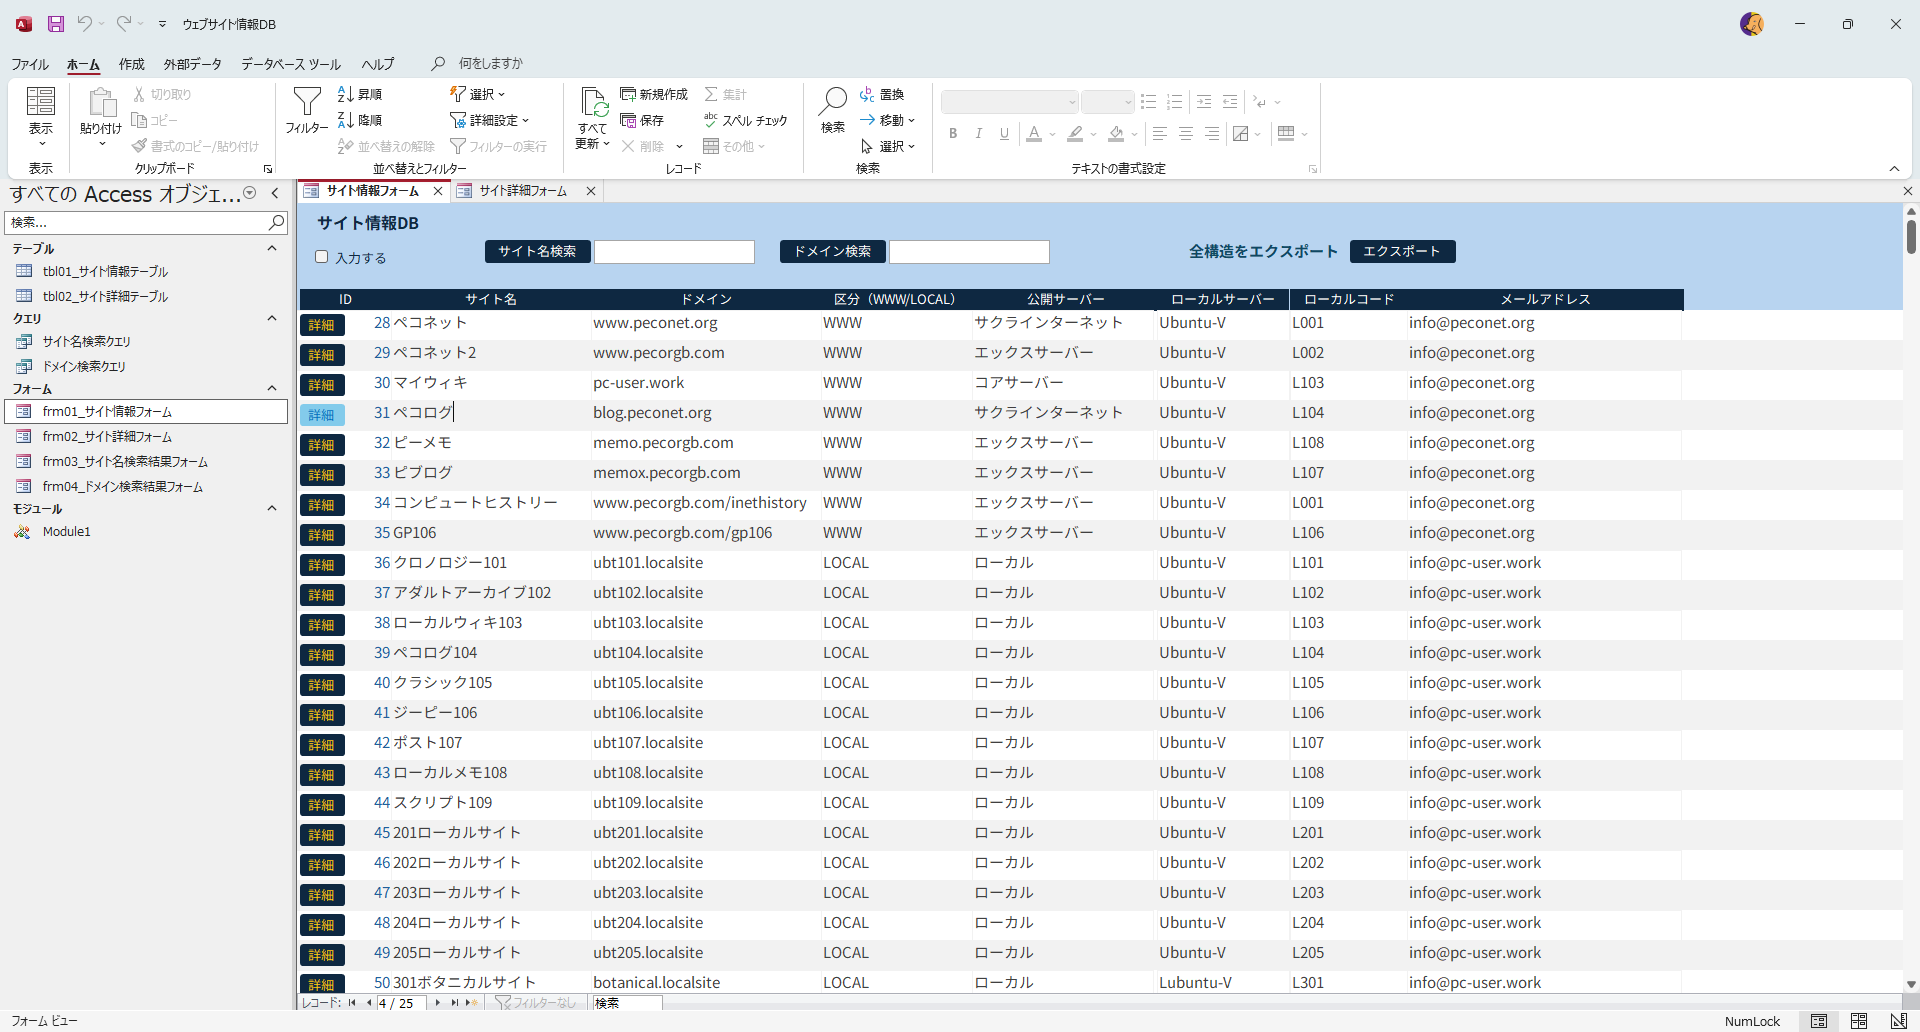Open the 詳細設定 filter dropdown

click(490, 120)
